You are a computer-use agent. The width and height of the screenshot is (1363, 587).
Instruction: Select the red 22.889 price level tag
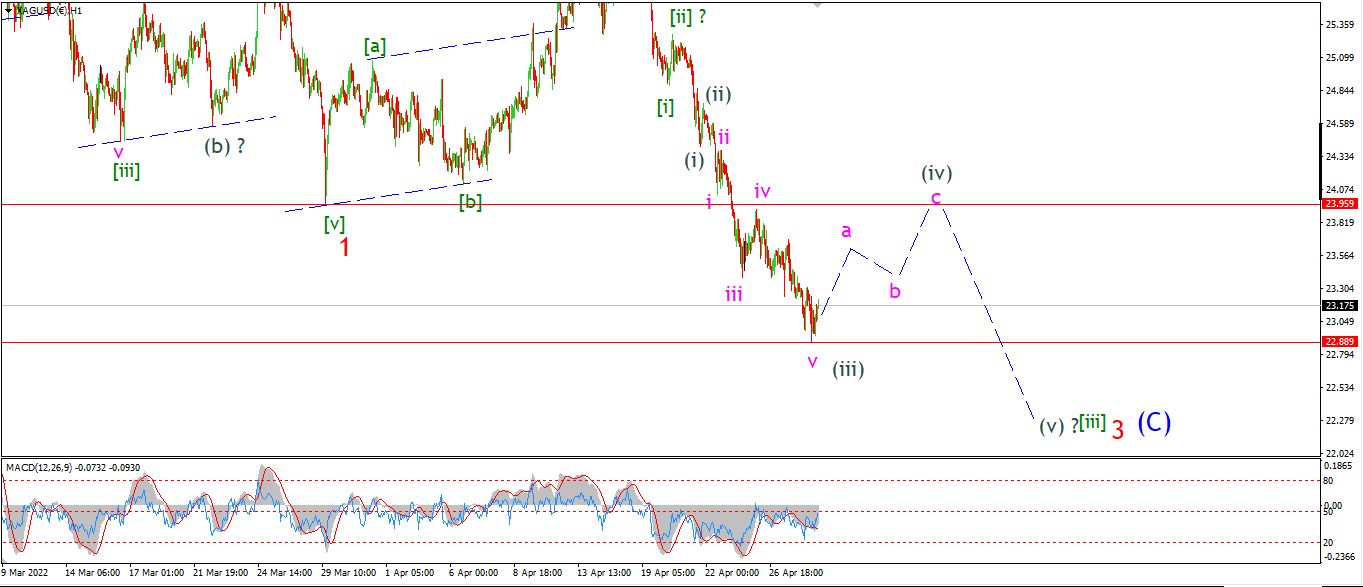tap(1341, 342)
